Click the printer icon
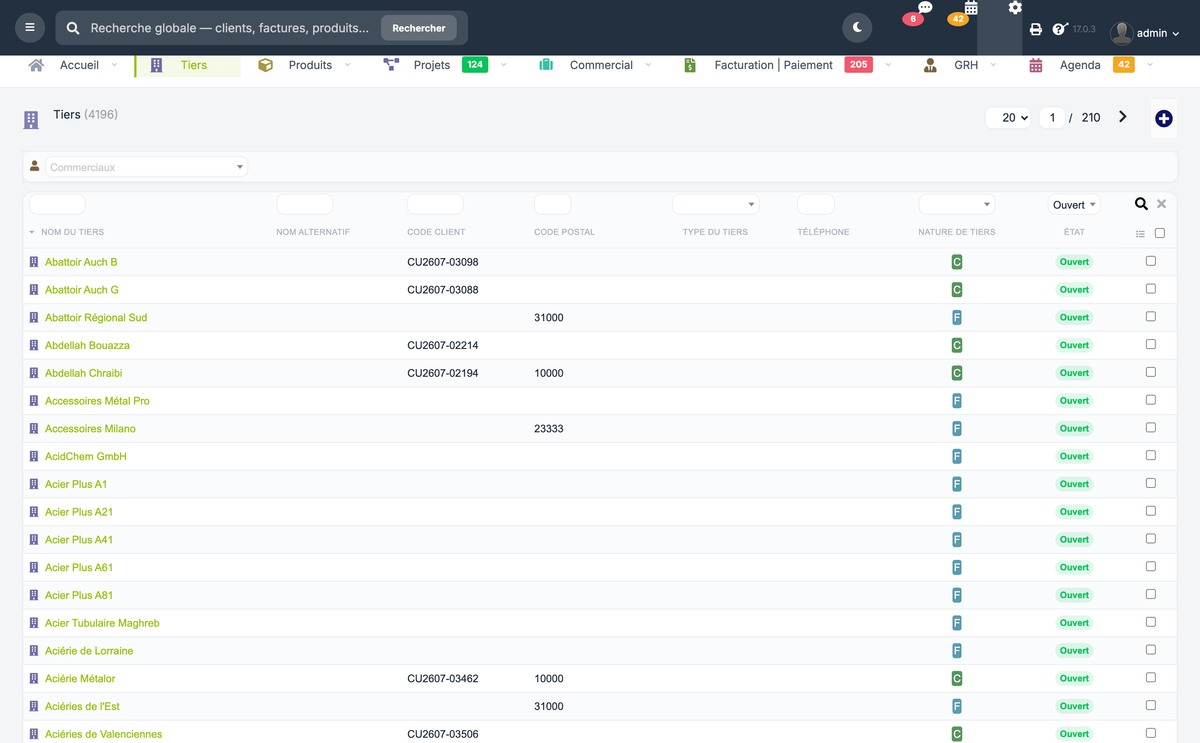Viewport: 1200px width, 743px height. tap(1036, 30)
